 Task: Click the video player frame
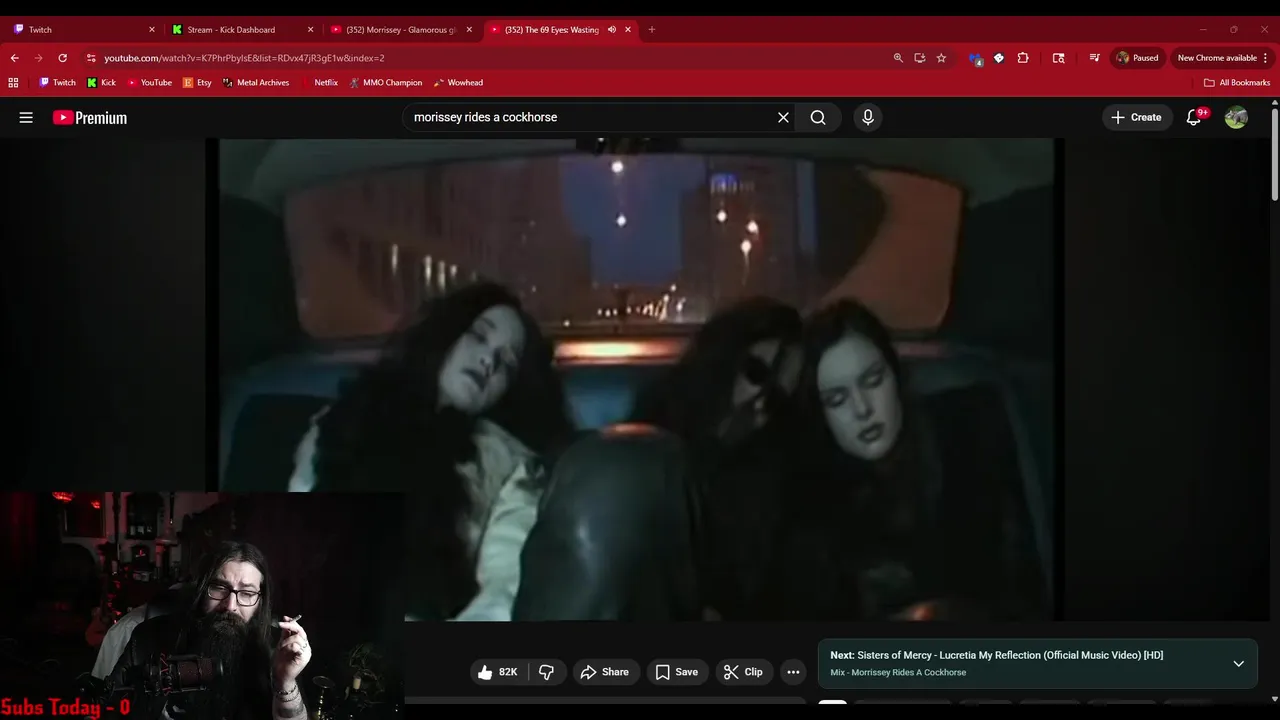[636, 380]
